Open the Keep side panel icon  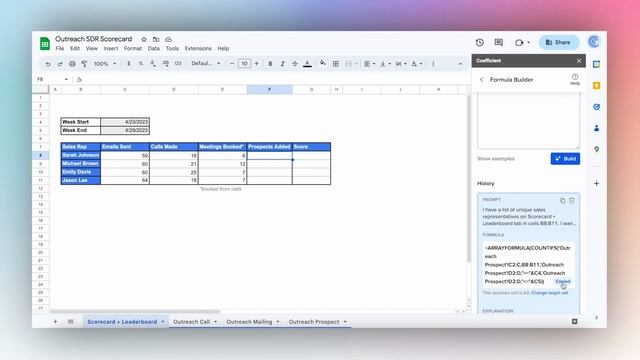tap(596, 85)
